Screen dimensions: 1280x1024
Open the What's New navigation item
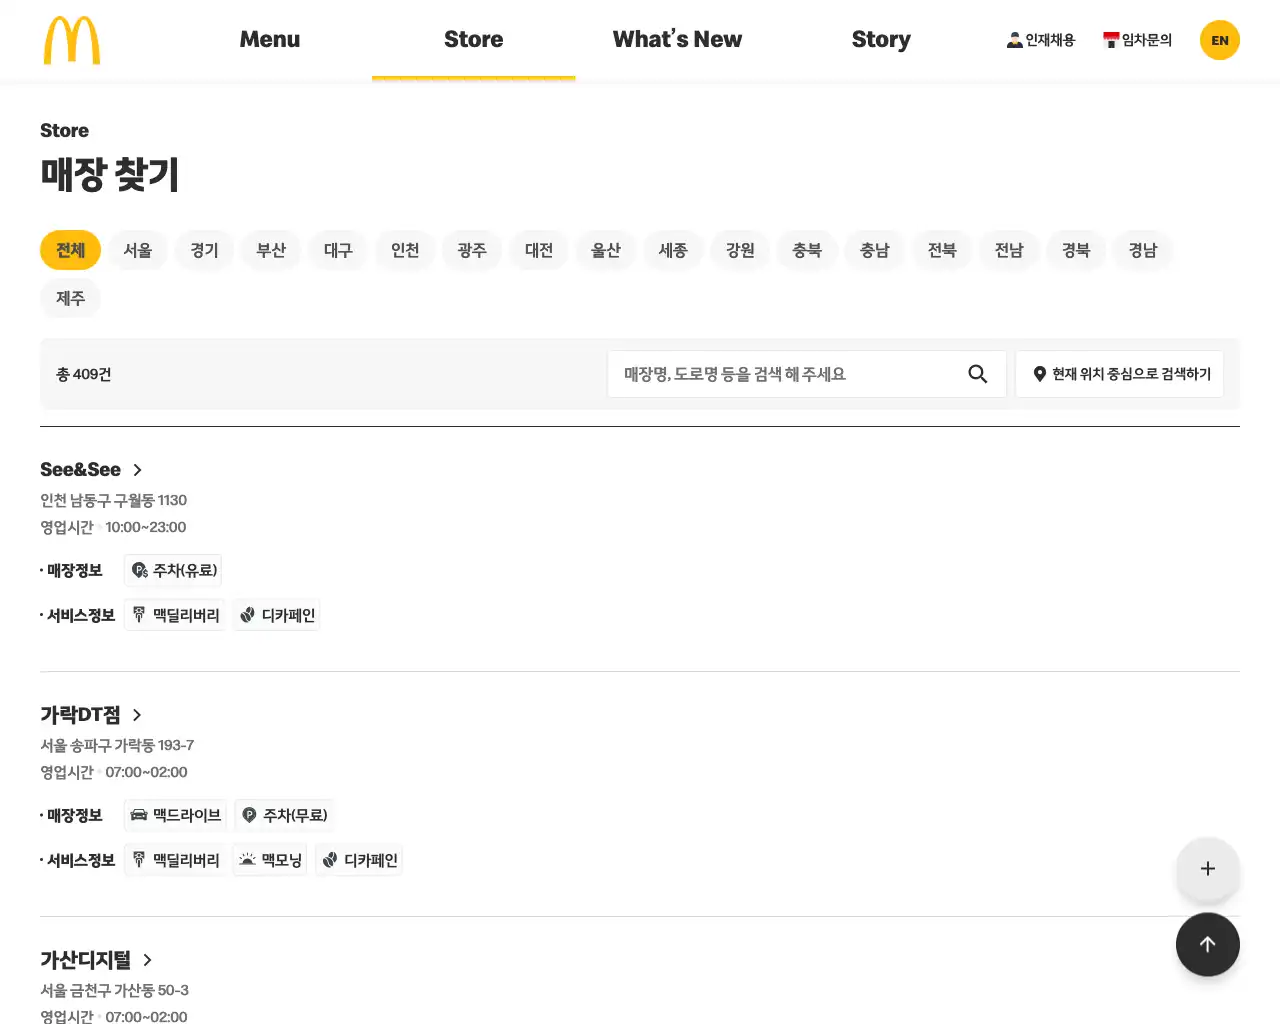[677, 40]
